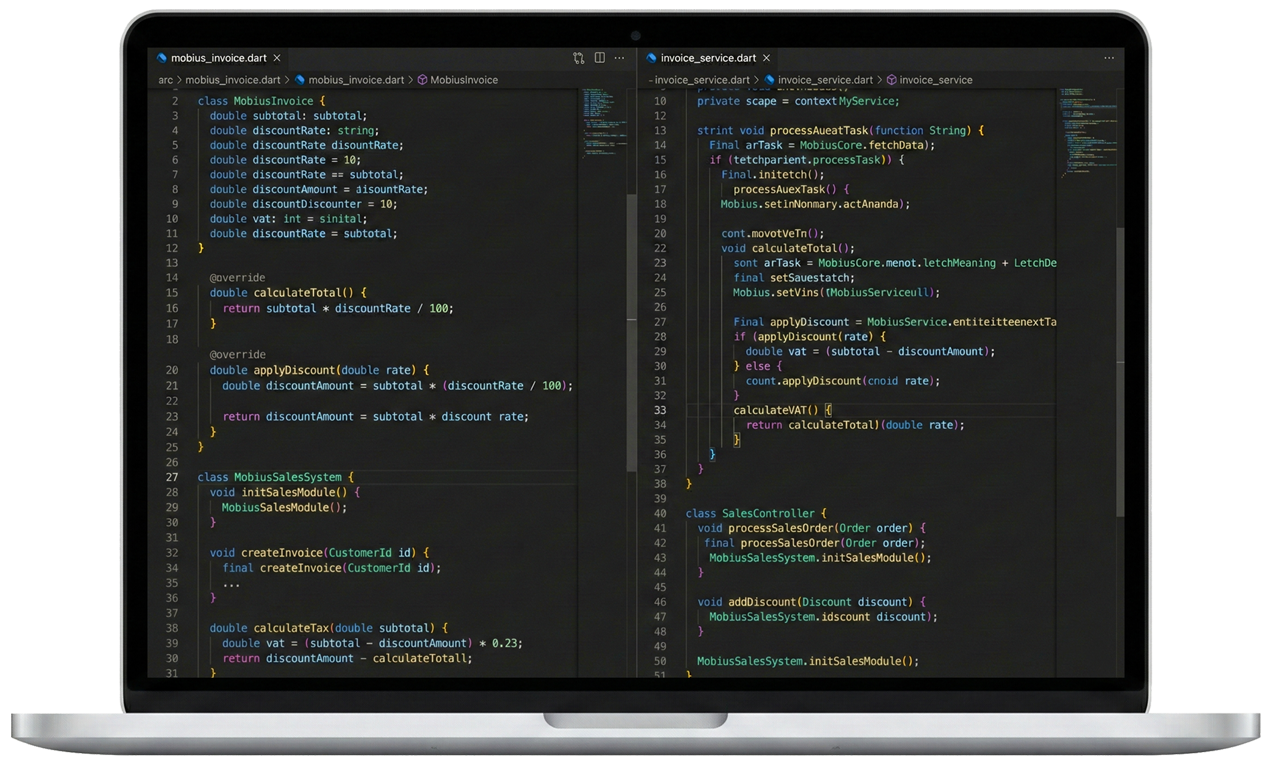
Task: Open right breadcrumb invoice_service.dart with Dart icon
Action: pyautogui.click(x=824, y=80)
